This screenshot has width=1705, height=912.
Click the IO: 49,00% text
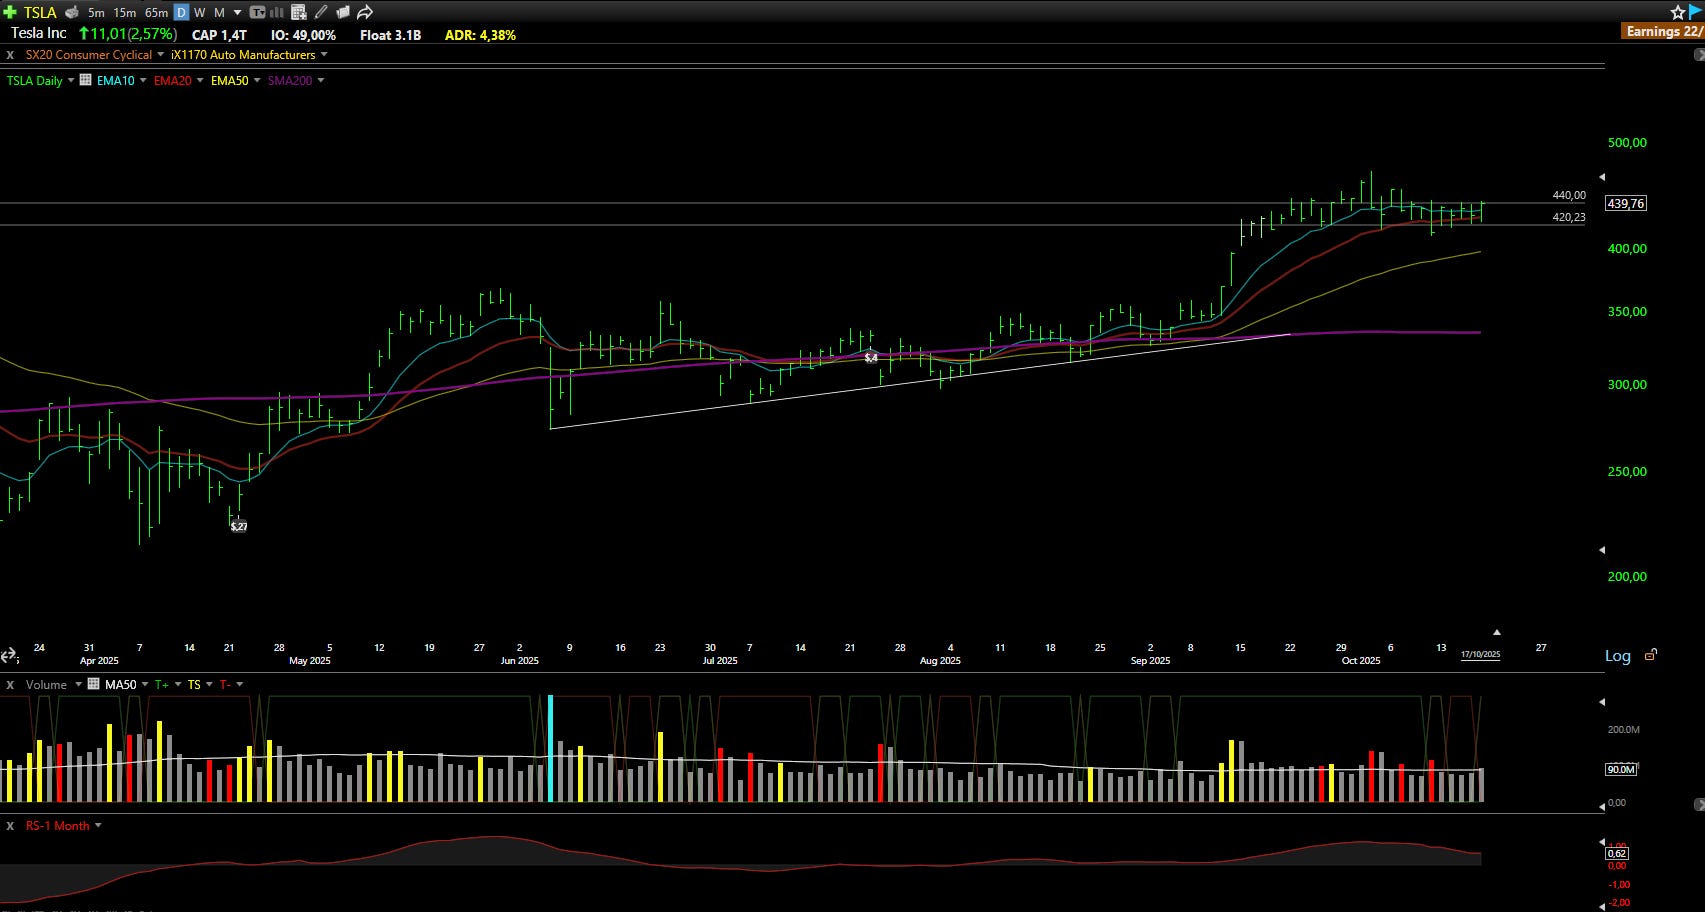point(303,35)
